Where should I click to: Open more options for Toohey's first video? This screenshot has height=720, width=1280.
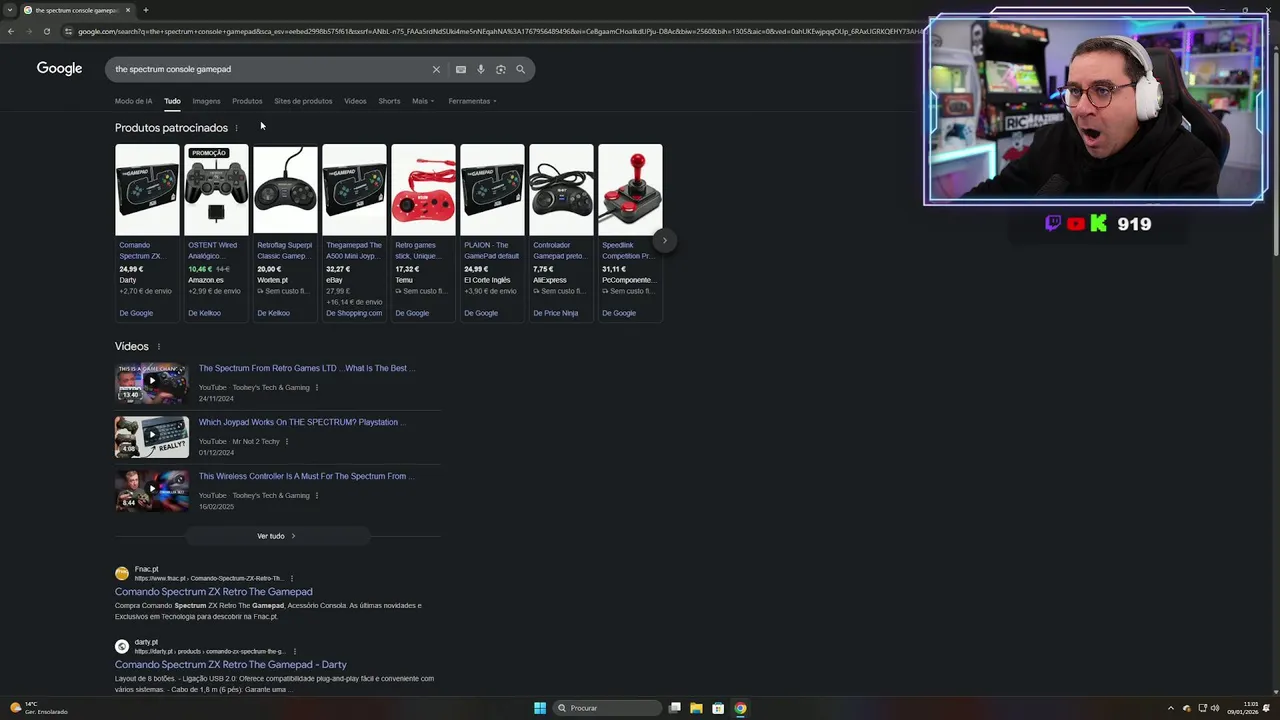click(x=317, y=388)
